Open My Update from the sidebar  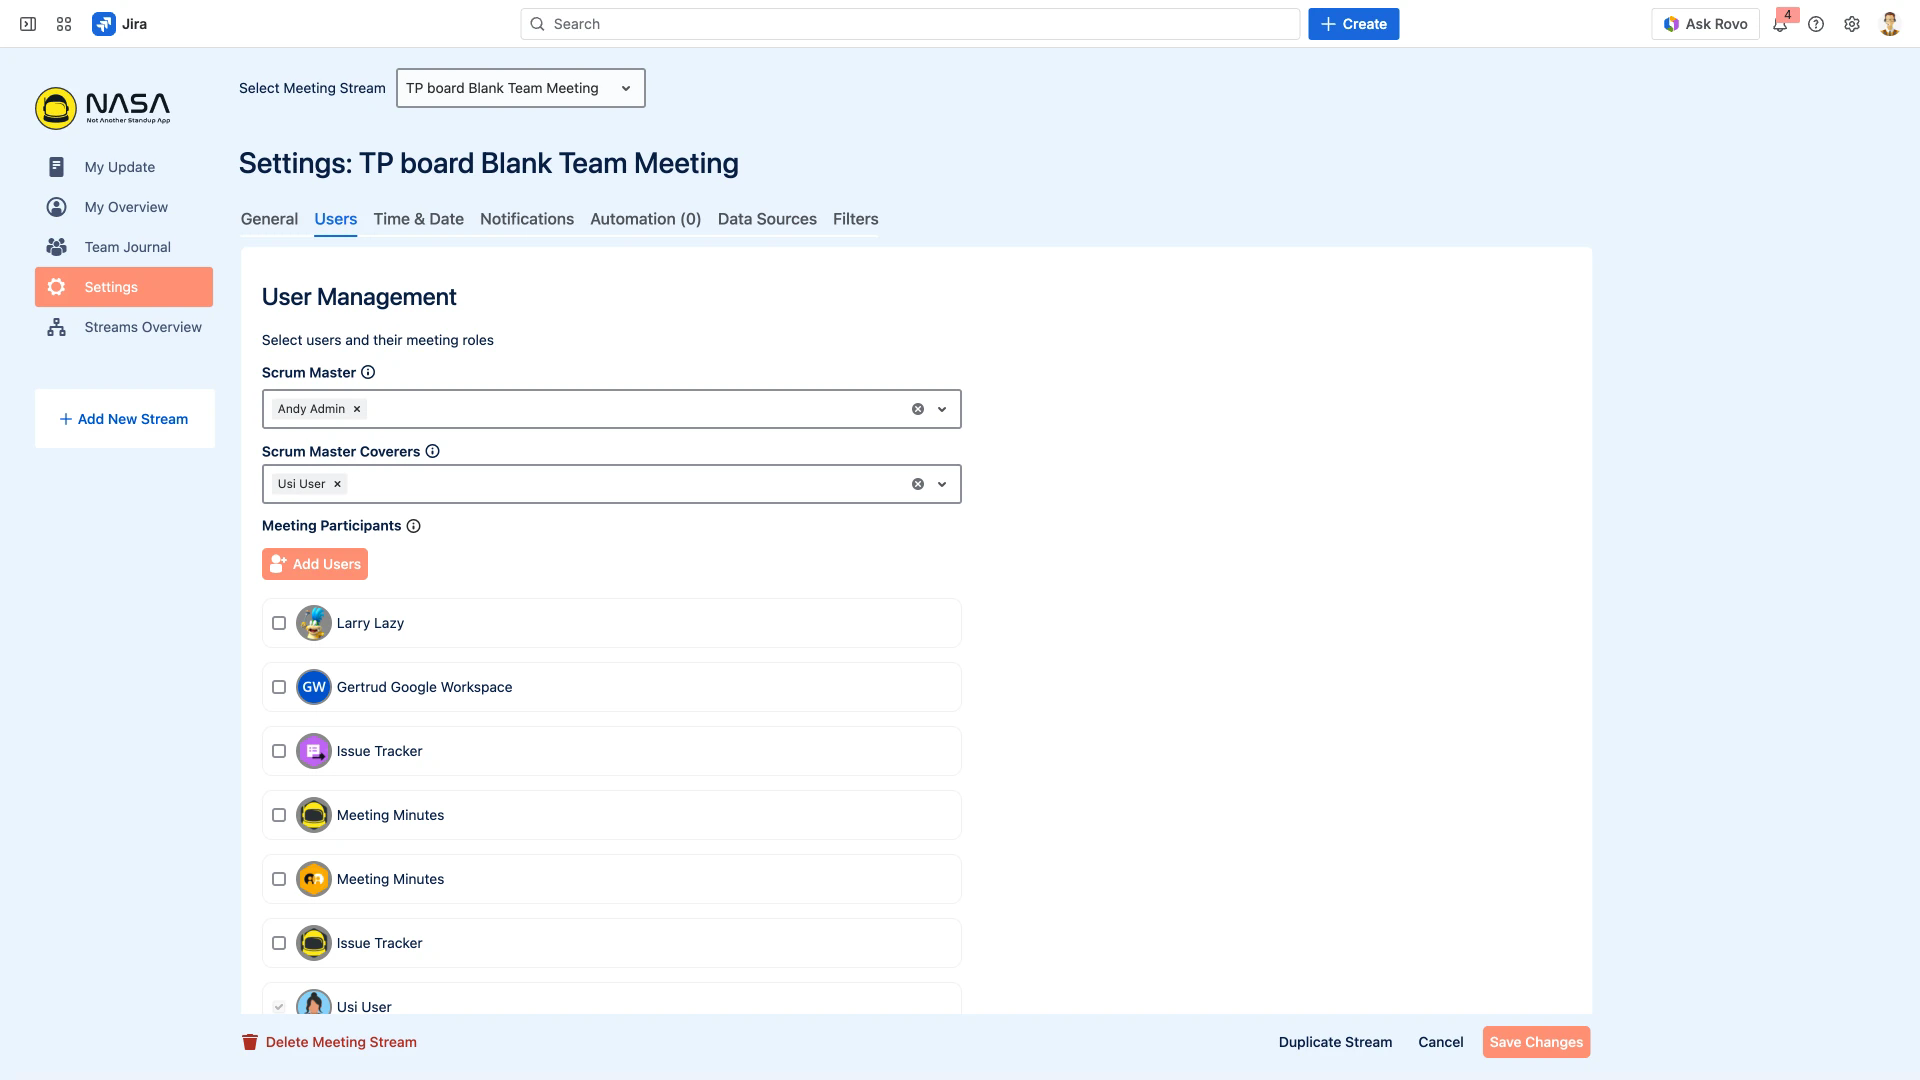coord(119,167)
